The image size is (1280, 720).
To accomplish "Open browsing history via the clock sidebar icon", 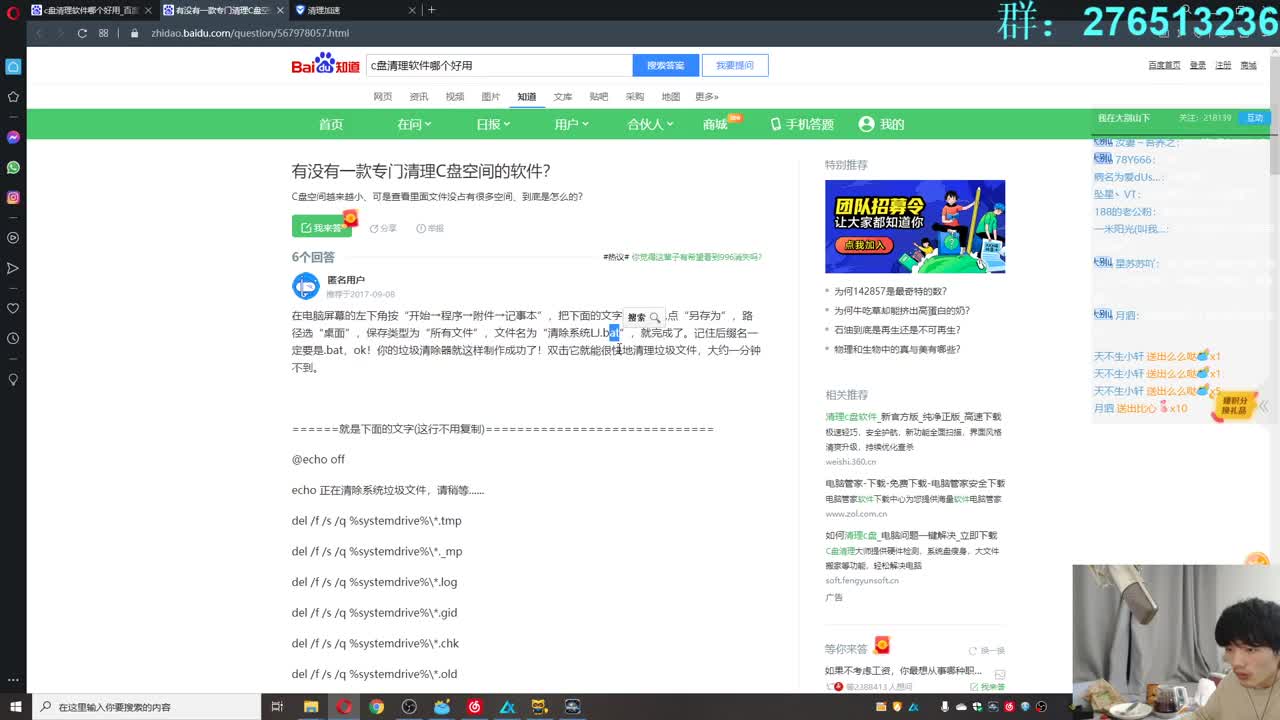I will 13,338.
